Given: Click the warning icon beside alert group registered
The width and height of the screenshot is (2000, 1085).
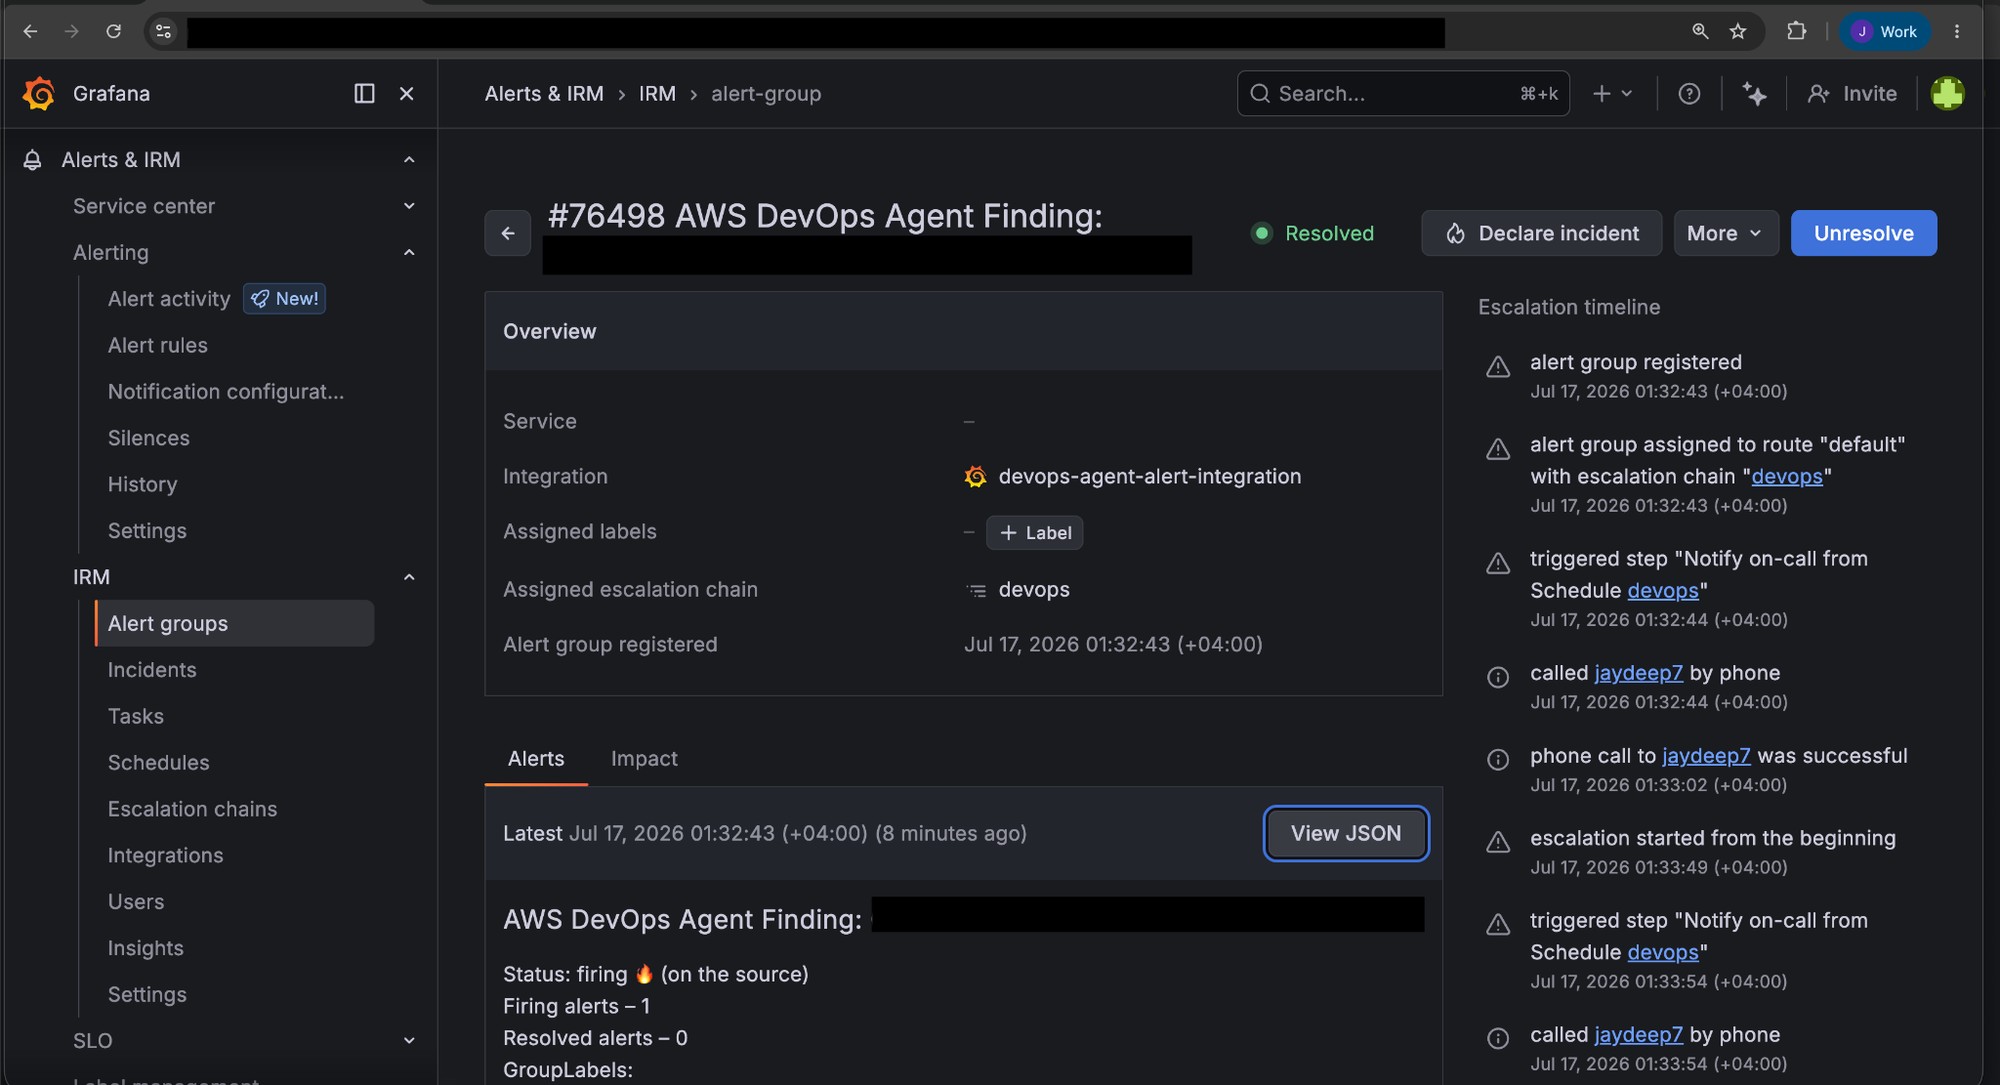Looking at the screenshot, I should [1498, 367].
